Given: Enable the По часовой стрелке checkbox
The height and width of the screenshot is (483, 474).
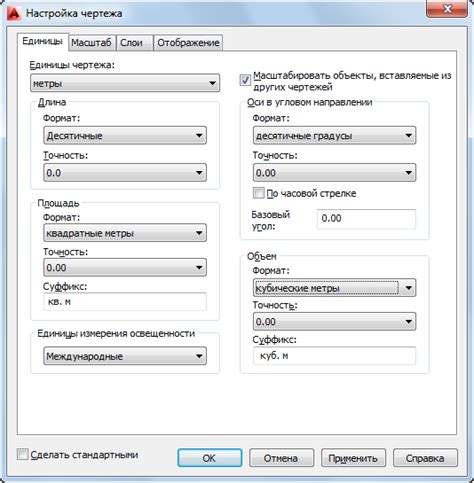Looking at the screenshot, I should tap(259, 193).
